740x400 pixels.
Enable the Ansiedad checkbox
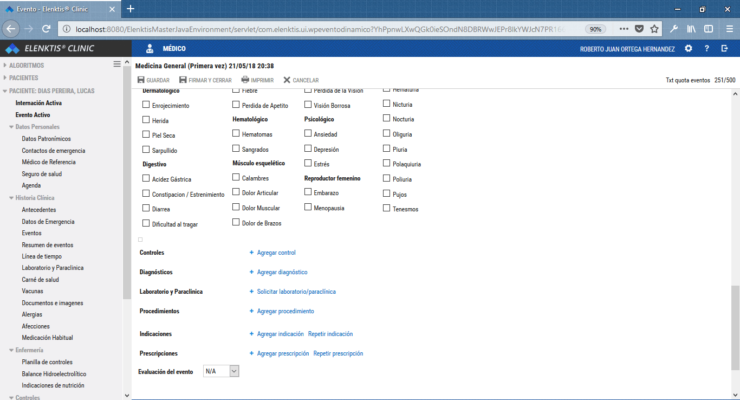(x=307, y=133)
